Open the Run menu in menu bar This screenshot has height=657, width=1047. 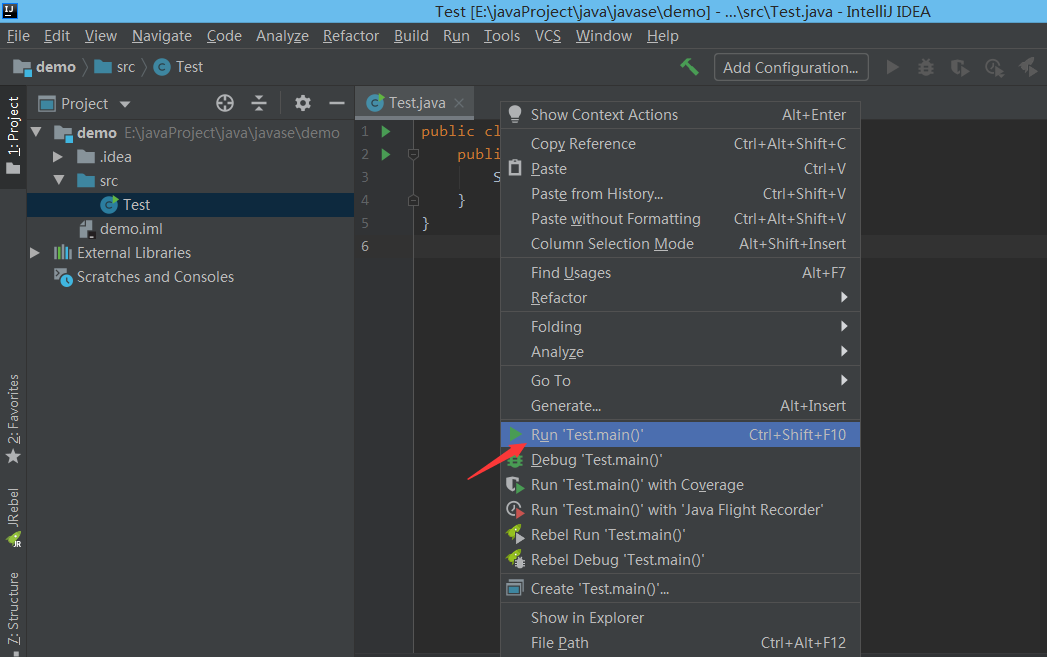456,36
